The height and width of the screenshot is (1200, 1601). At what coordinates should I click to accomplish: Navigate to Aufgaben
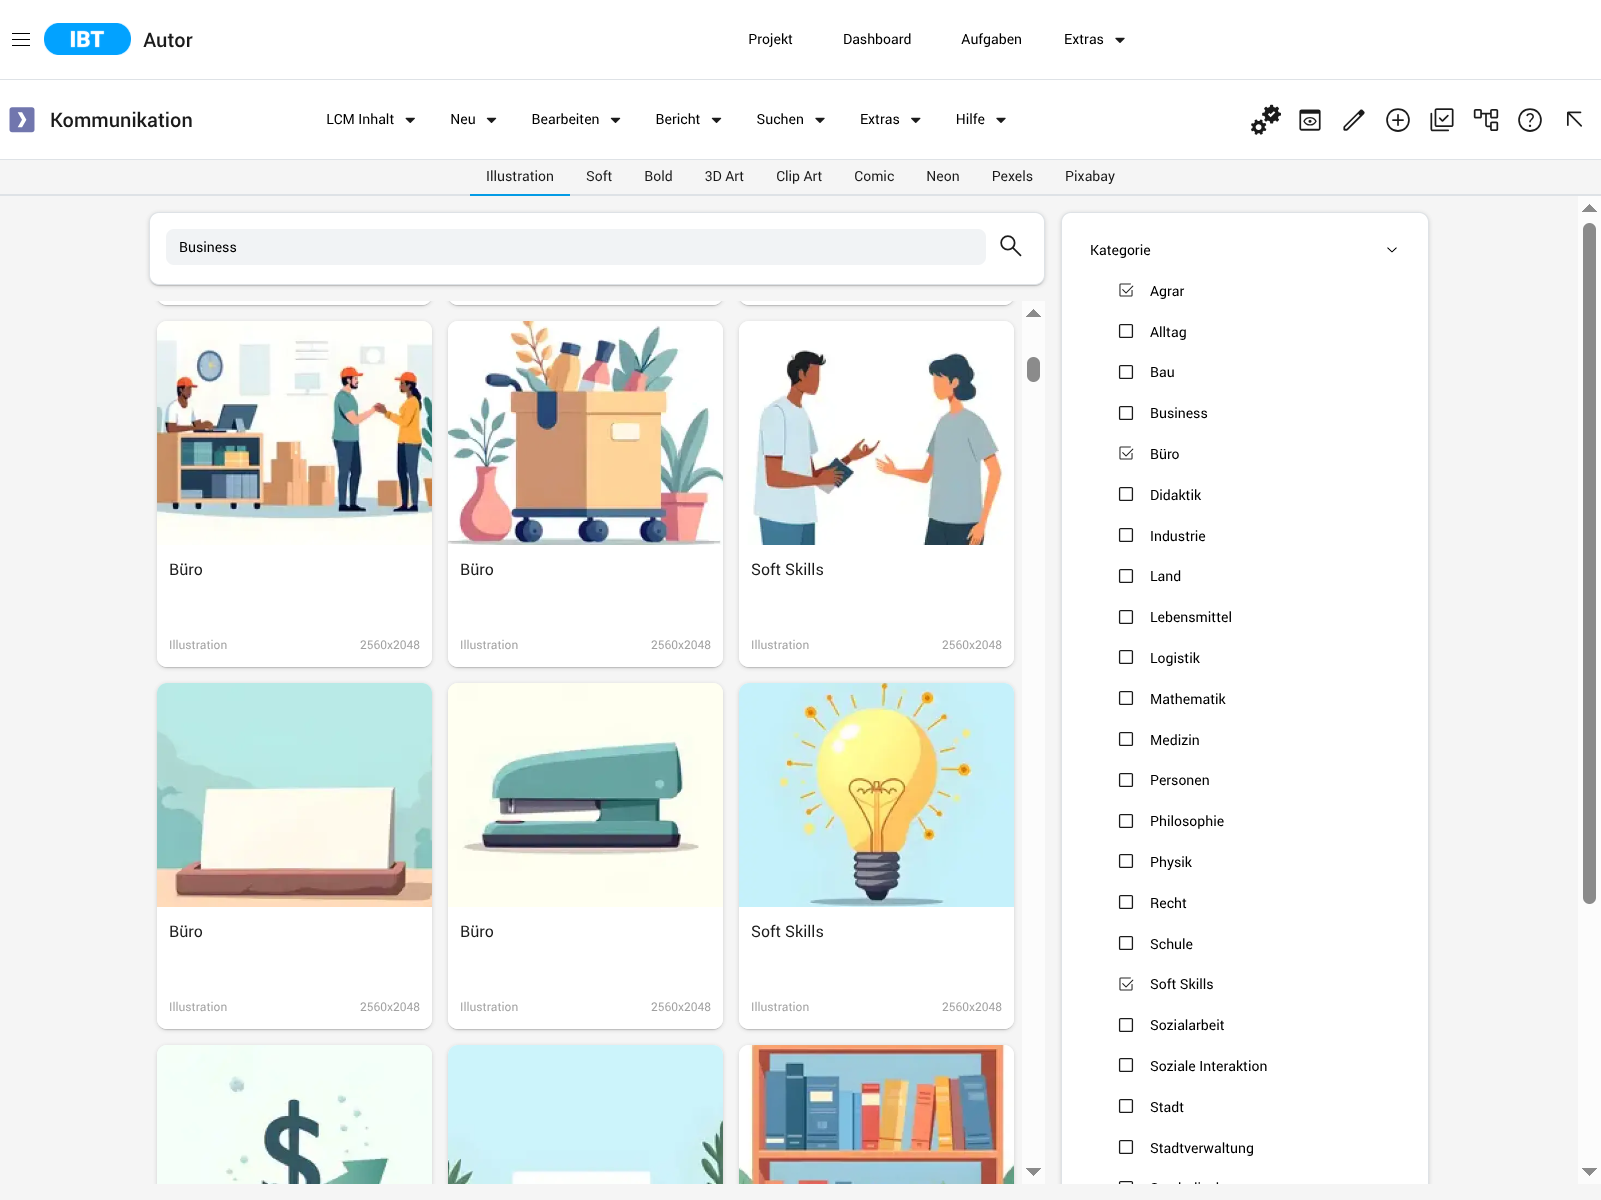[991, 40]
